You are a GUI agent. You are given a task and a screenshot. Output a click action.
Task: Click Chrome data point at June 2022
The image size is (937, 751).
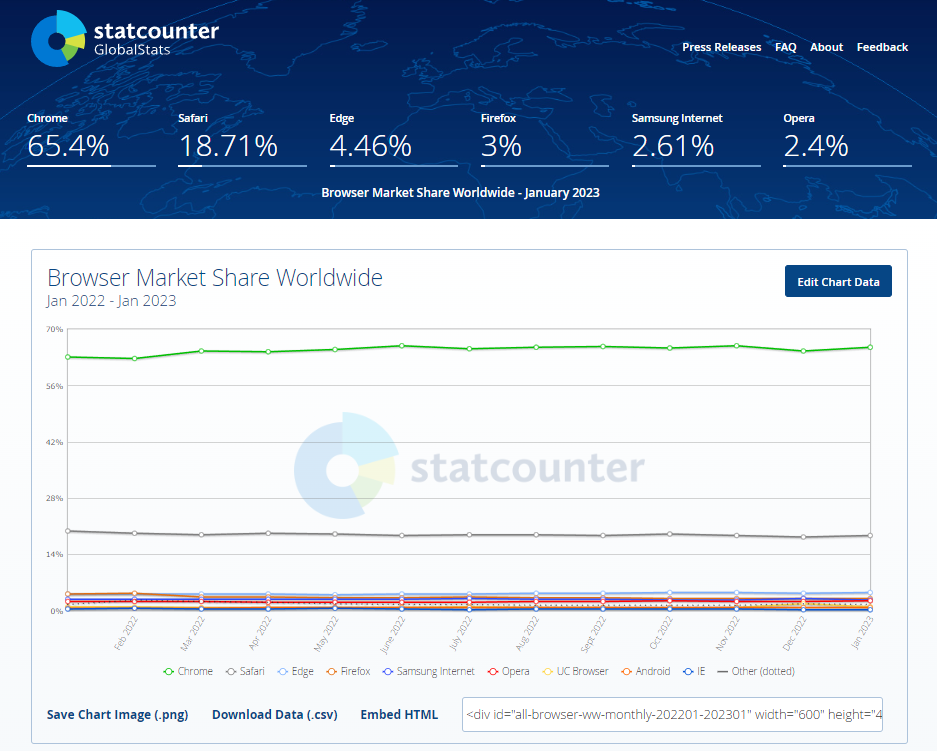[402, 346]
